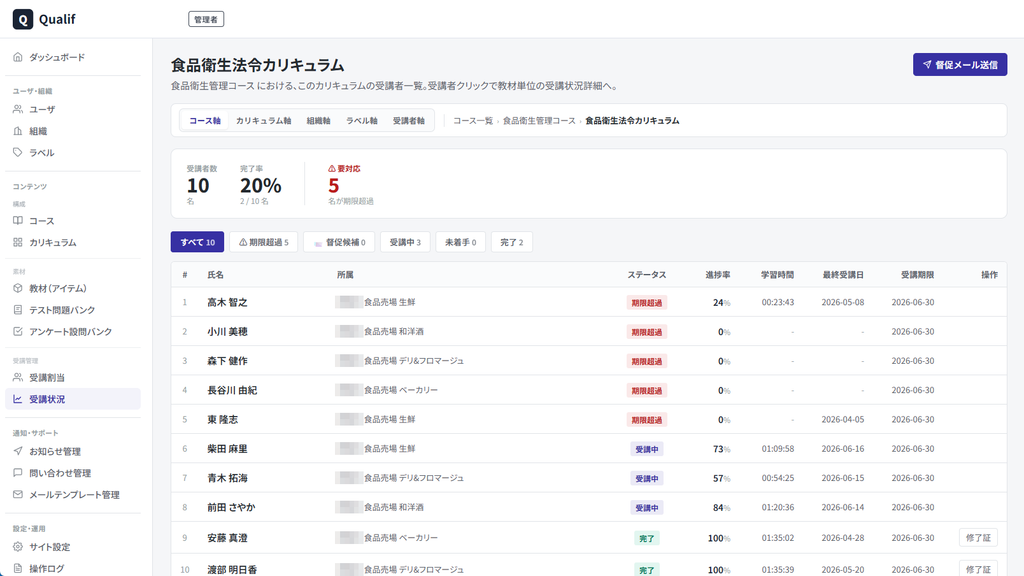The width and height of the screenshot is (1024, 576).
Task: Switch to カリキュラム軸 tab
Action: [x=263, y=121]
